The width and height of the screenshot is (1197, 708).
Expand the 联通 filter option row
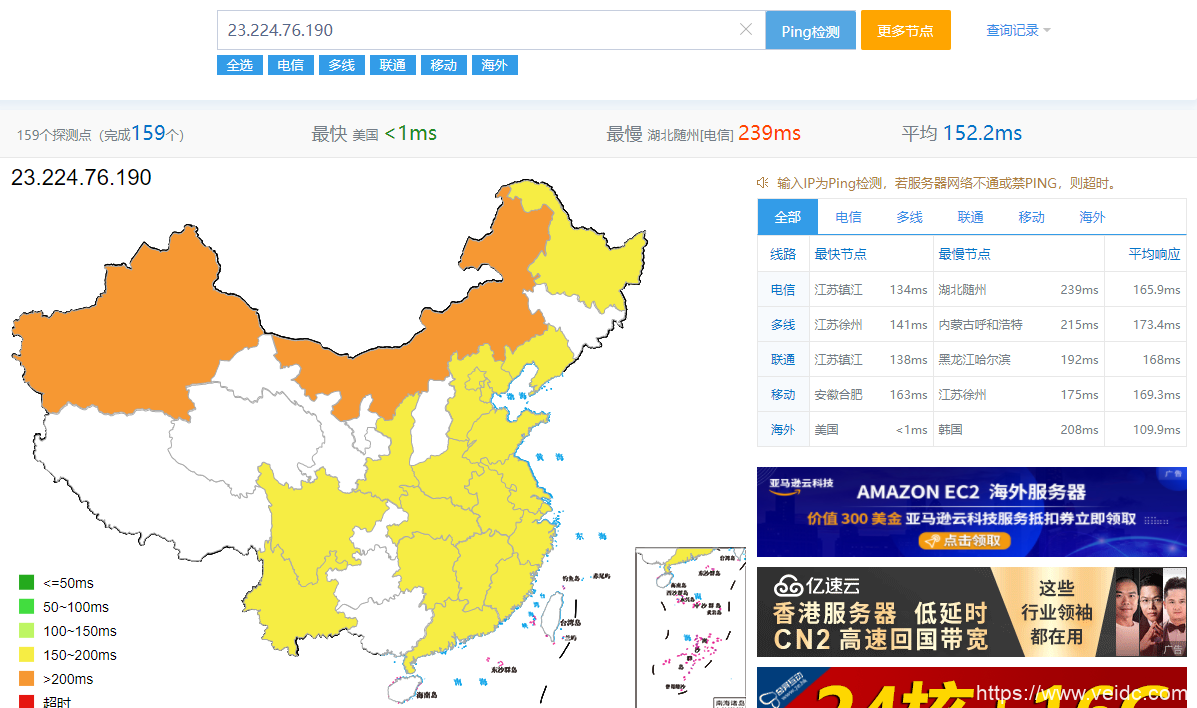pyautogui.click(x=392, y=65)
